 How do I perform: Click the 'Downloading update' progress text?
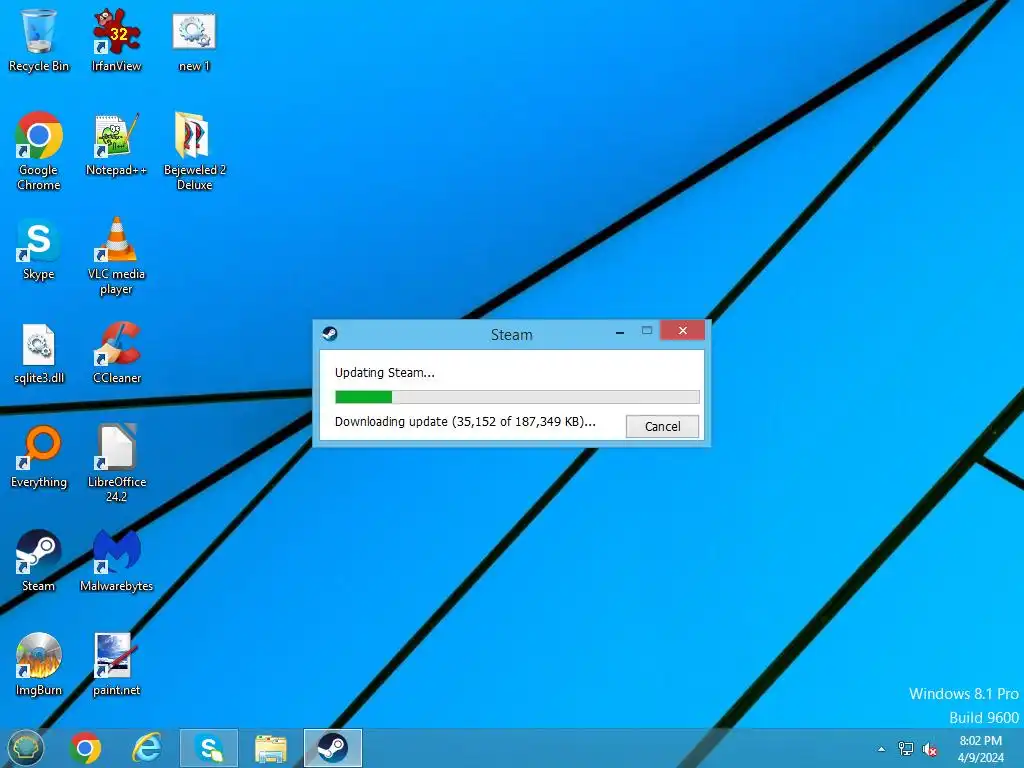465,422
